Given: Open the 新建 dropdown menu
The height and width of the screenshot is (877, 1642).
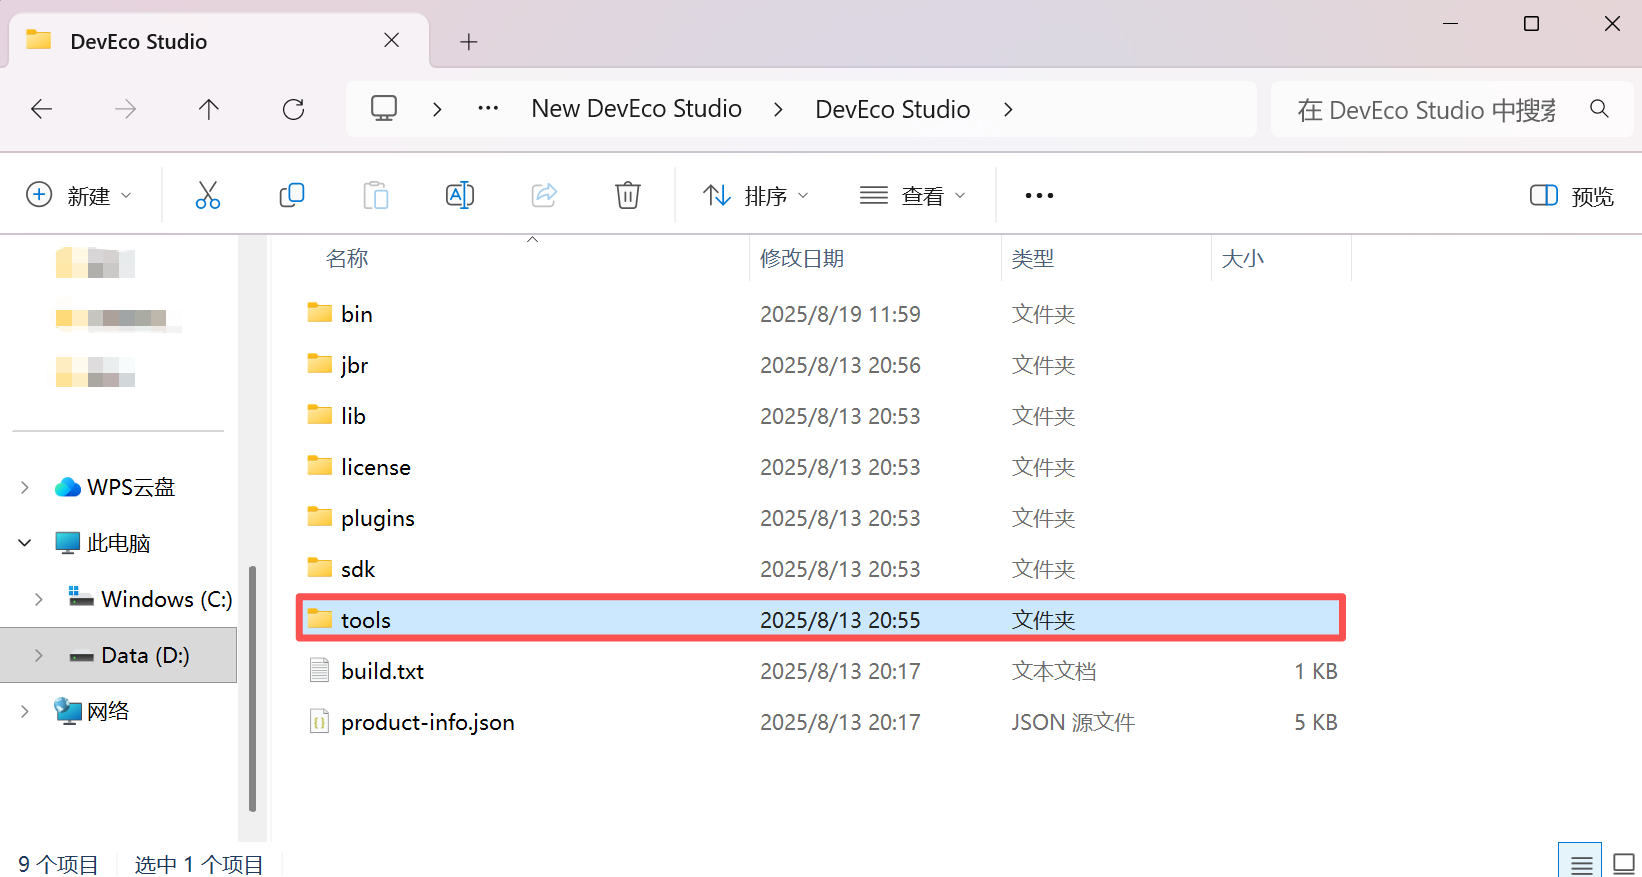Looking at the screenshot, I should 79,195.
